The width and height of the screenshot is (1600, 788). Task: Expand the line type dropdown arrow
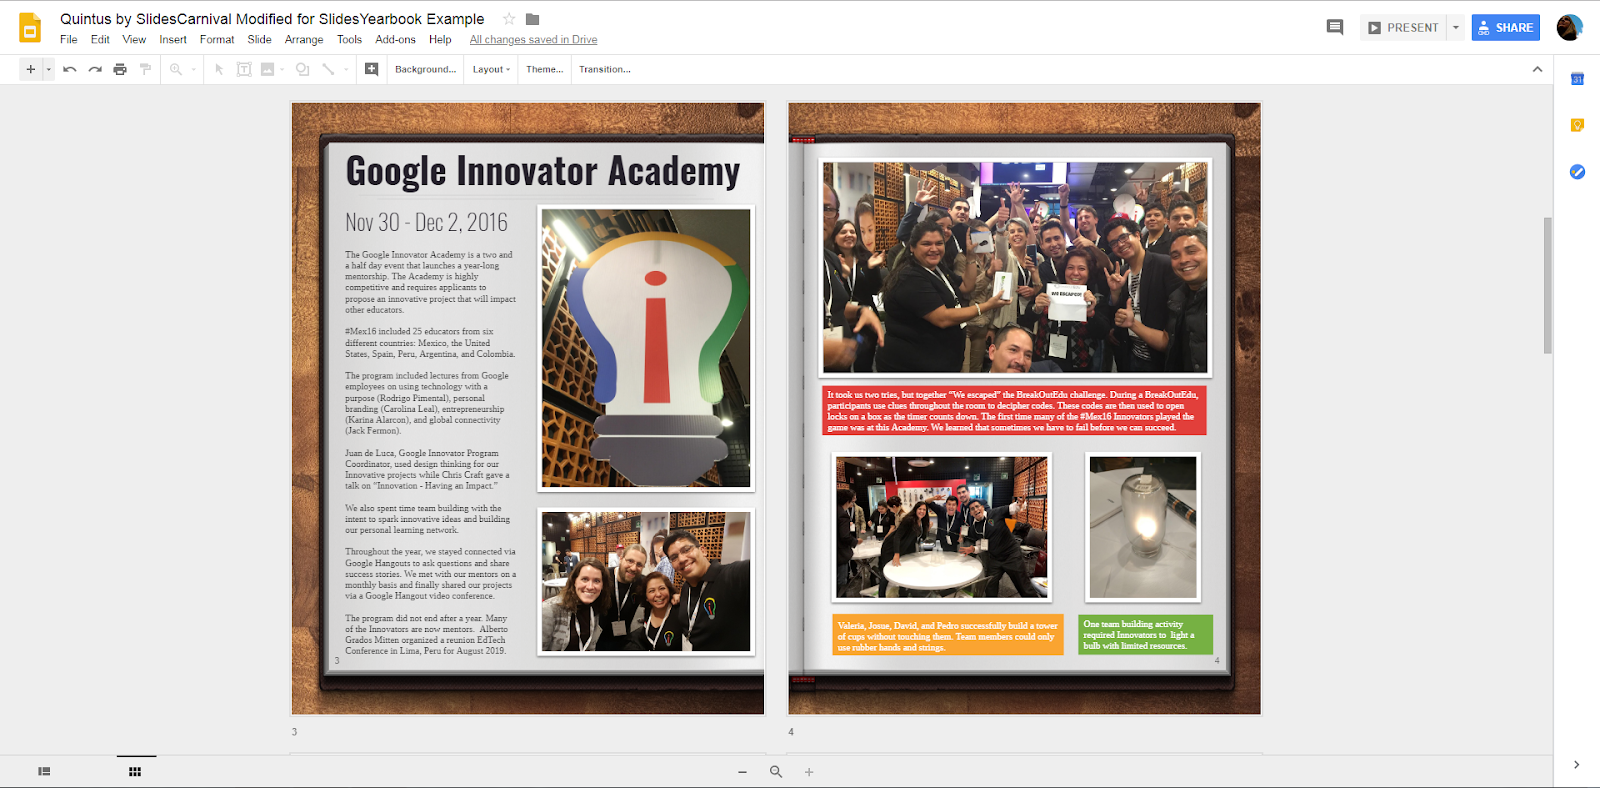[x=346, y=69]
